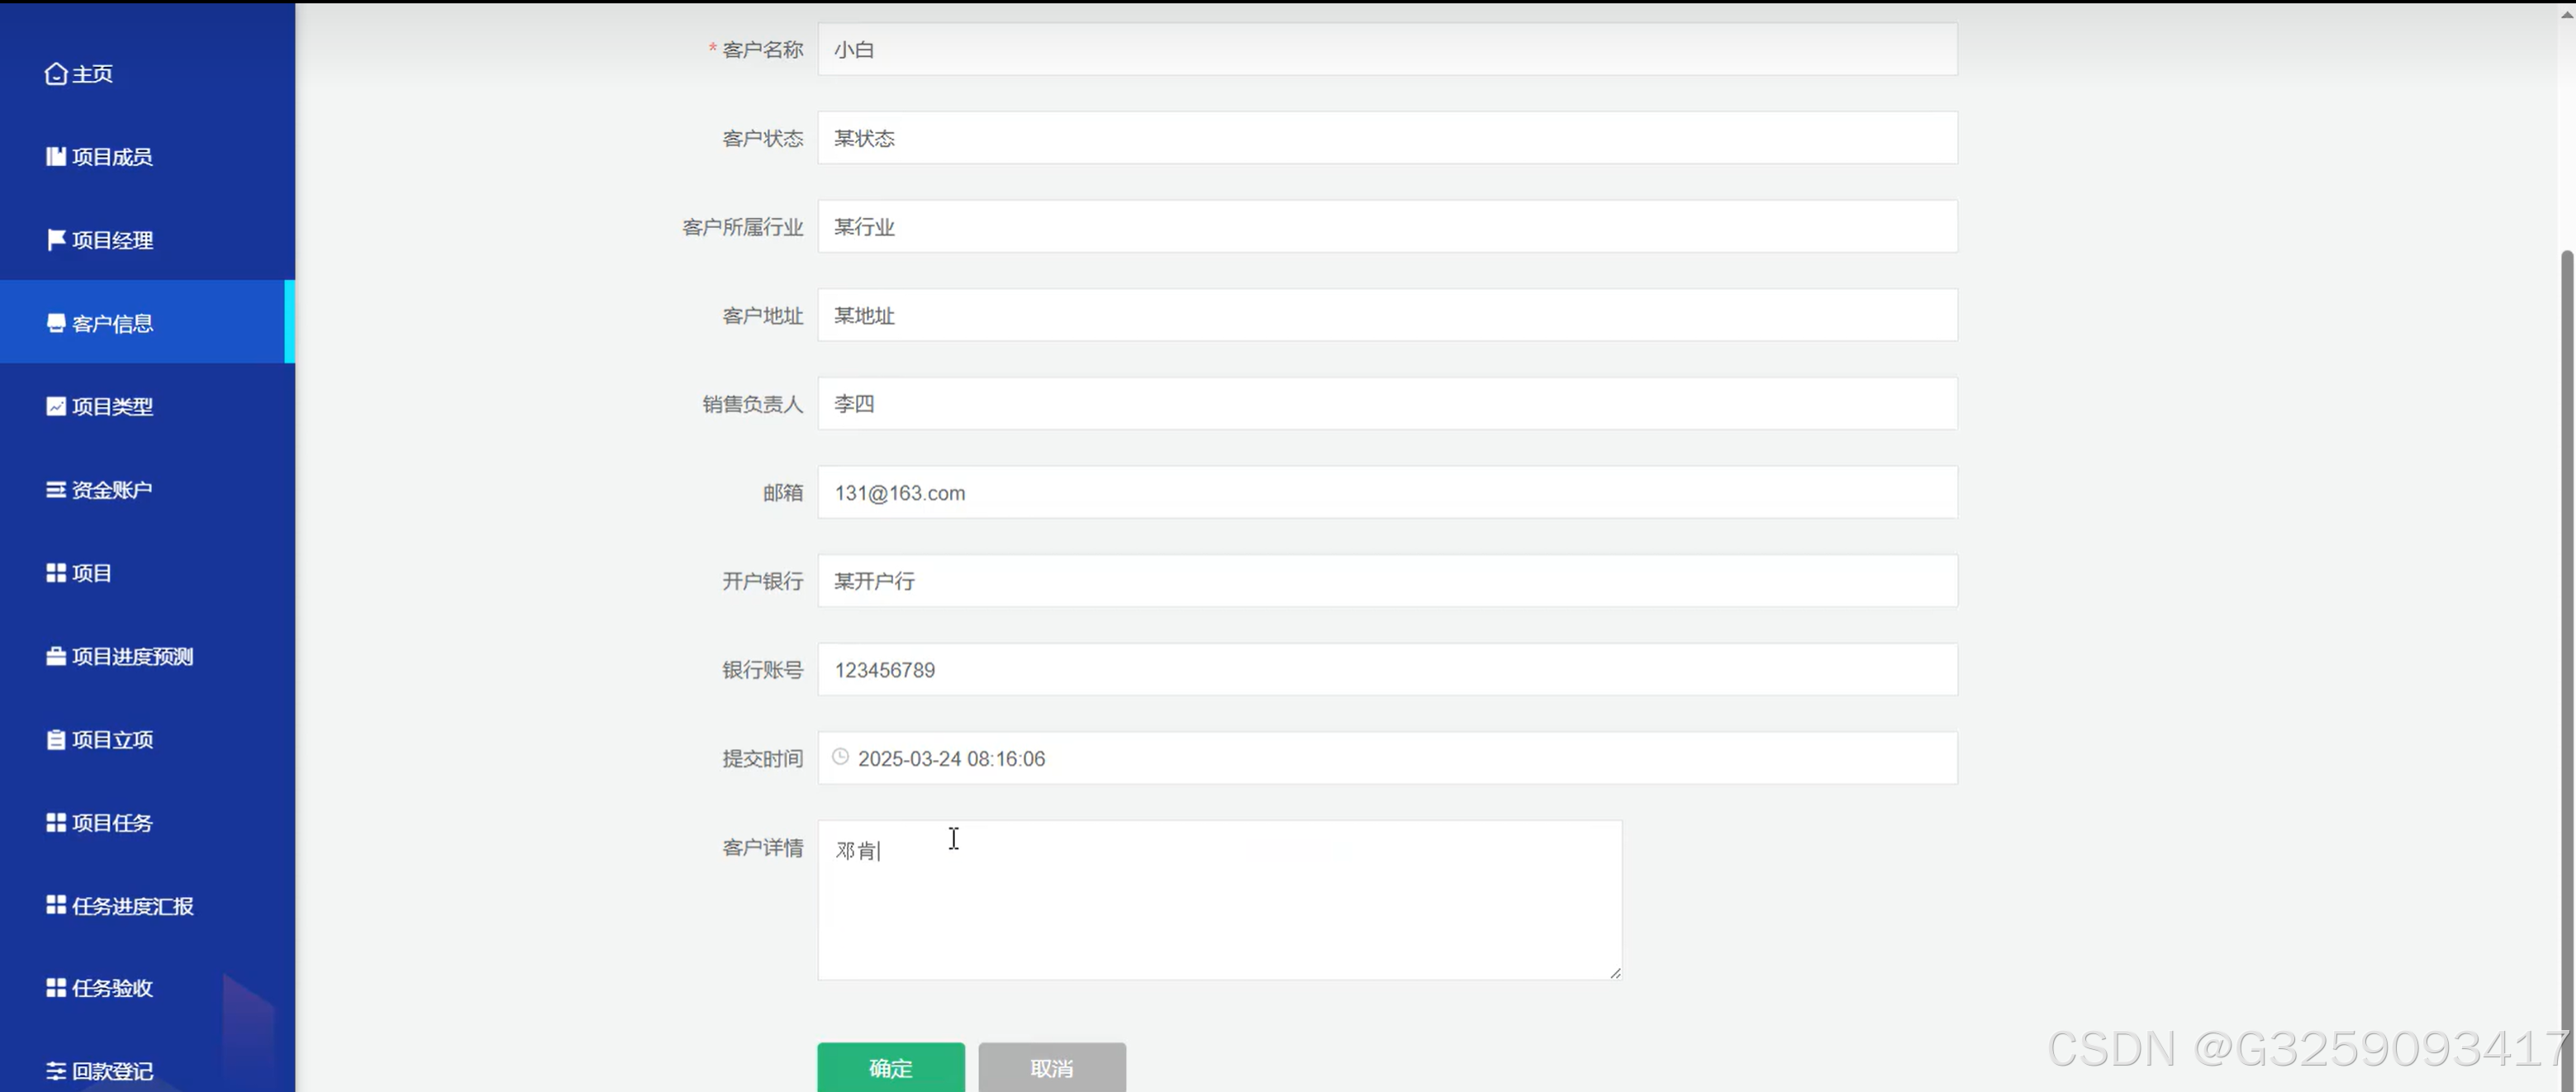This screenshot has height=1092, width=2576.
Task: Open the 资金账户 section
Action: tap(147, 489)
